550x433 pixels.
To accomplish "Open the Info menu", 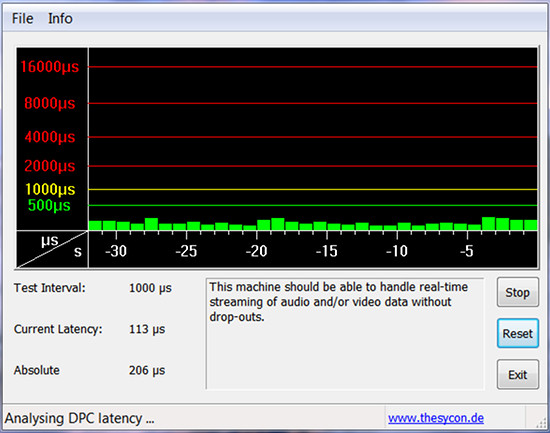I will pos(60,19).
